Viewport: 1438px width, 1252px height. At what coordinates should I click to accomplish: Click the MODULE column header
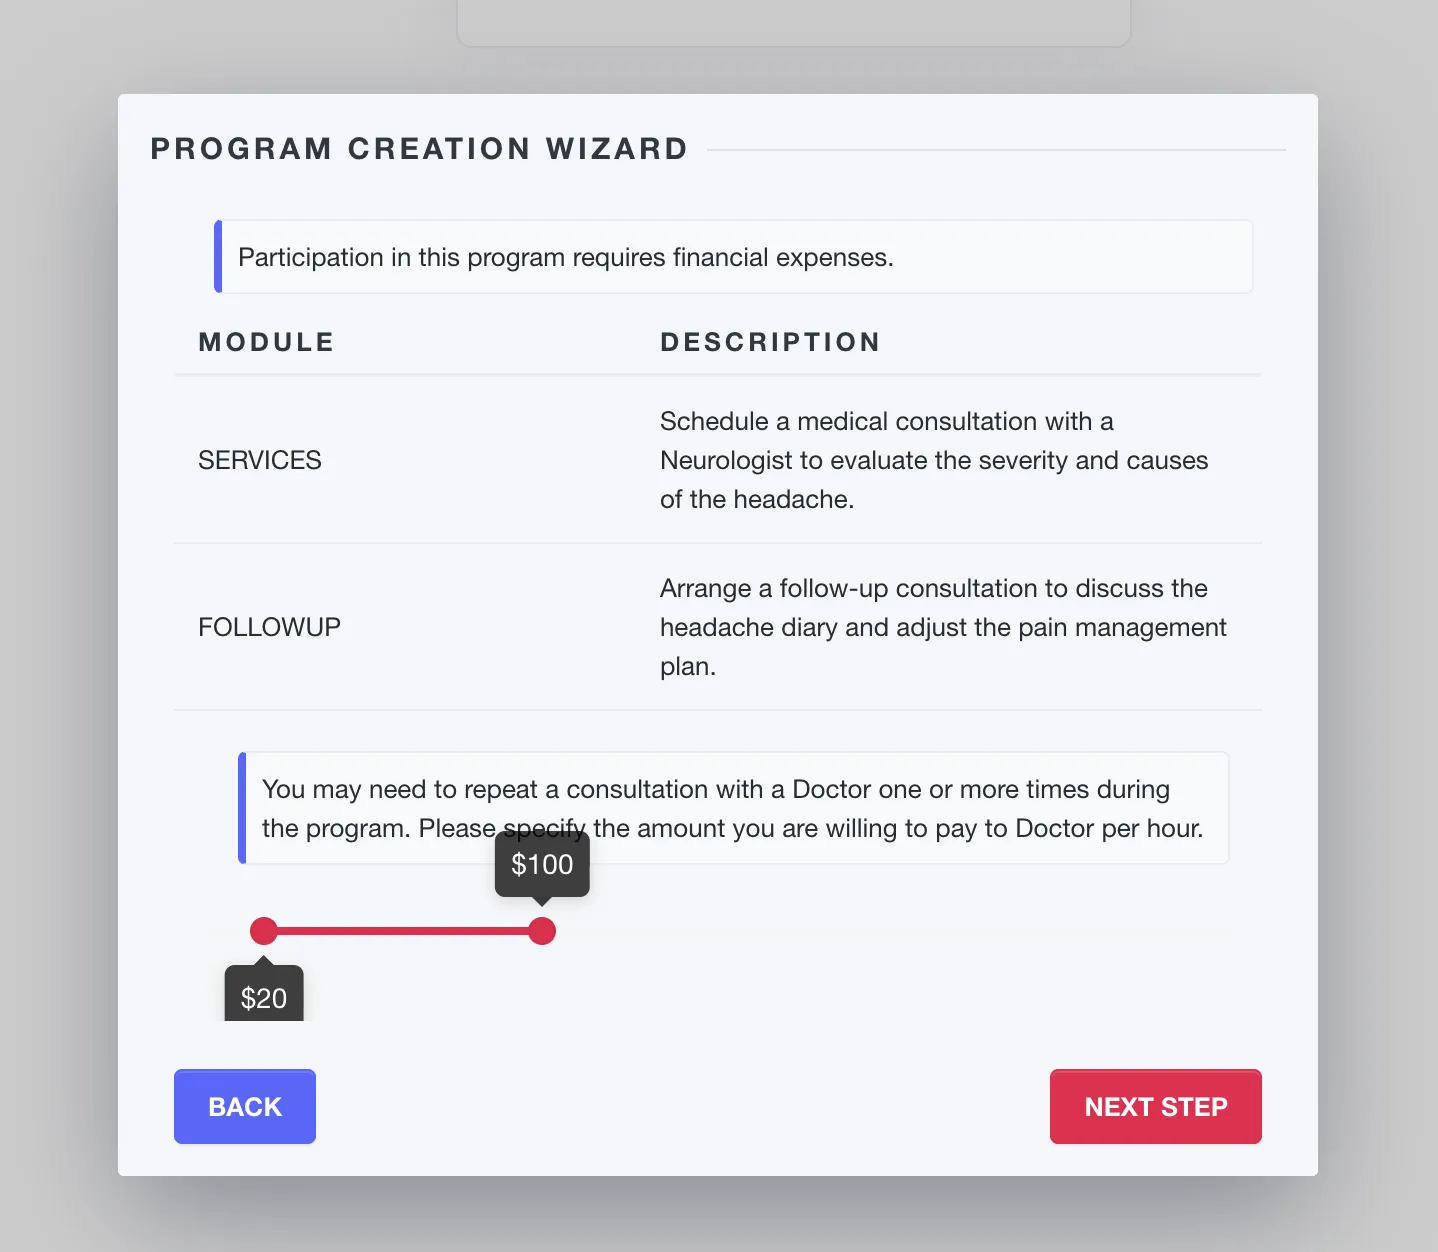tap(266, 342)
